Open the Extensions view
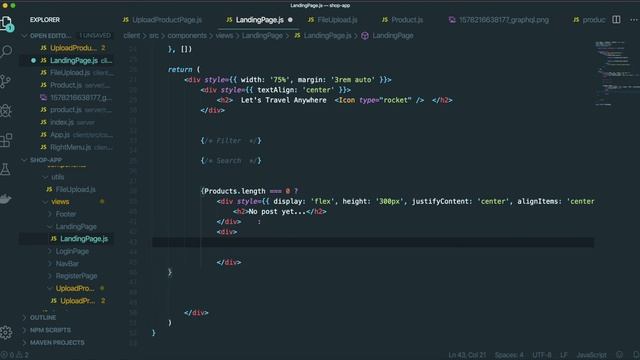The height and width of the screenshot is (360, 640). coord(6,140)
